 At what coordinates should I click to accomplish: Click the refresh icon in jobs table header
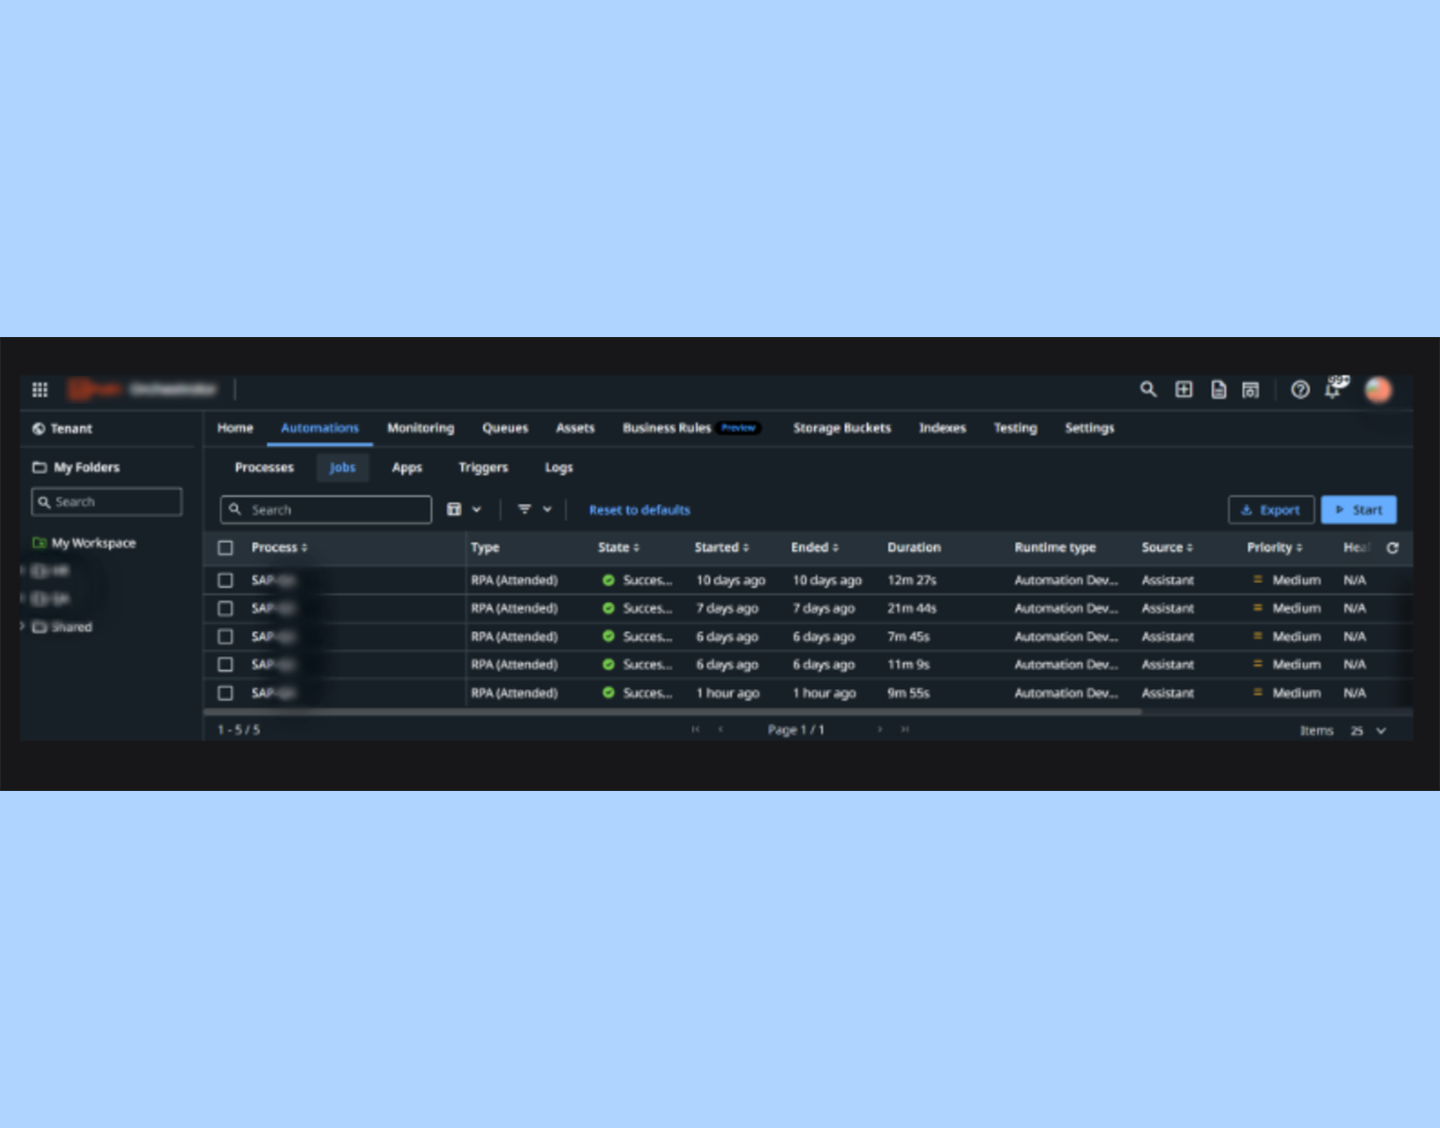[x=1392, y=548]
